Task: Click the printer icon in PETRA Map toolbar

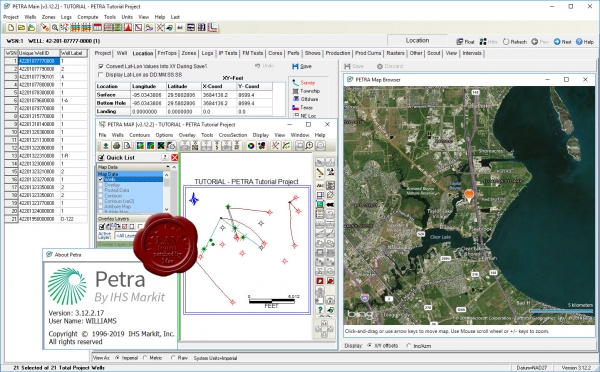Action: click(116, 146)
